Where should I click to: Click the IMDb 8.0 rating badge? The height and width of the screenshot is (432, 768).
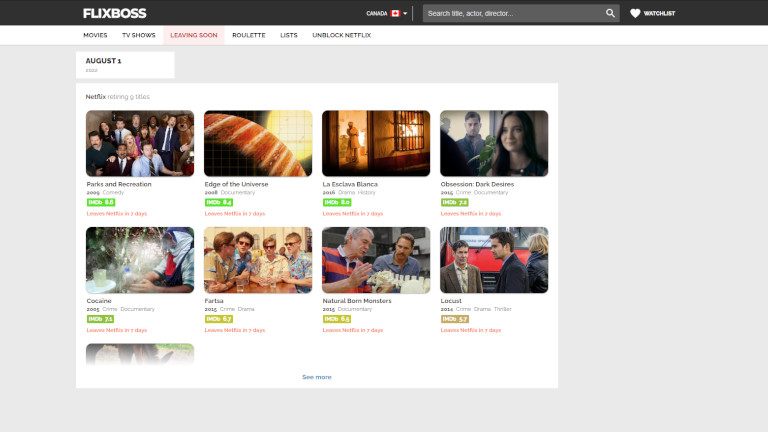tap(336, 202)
